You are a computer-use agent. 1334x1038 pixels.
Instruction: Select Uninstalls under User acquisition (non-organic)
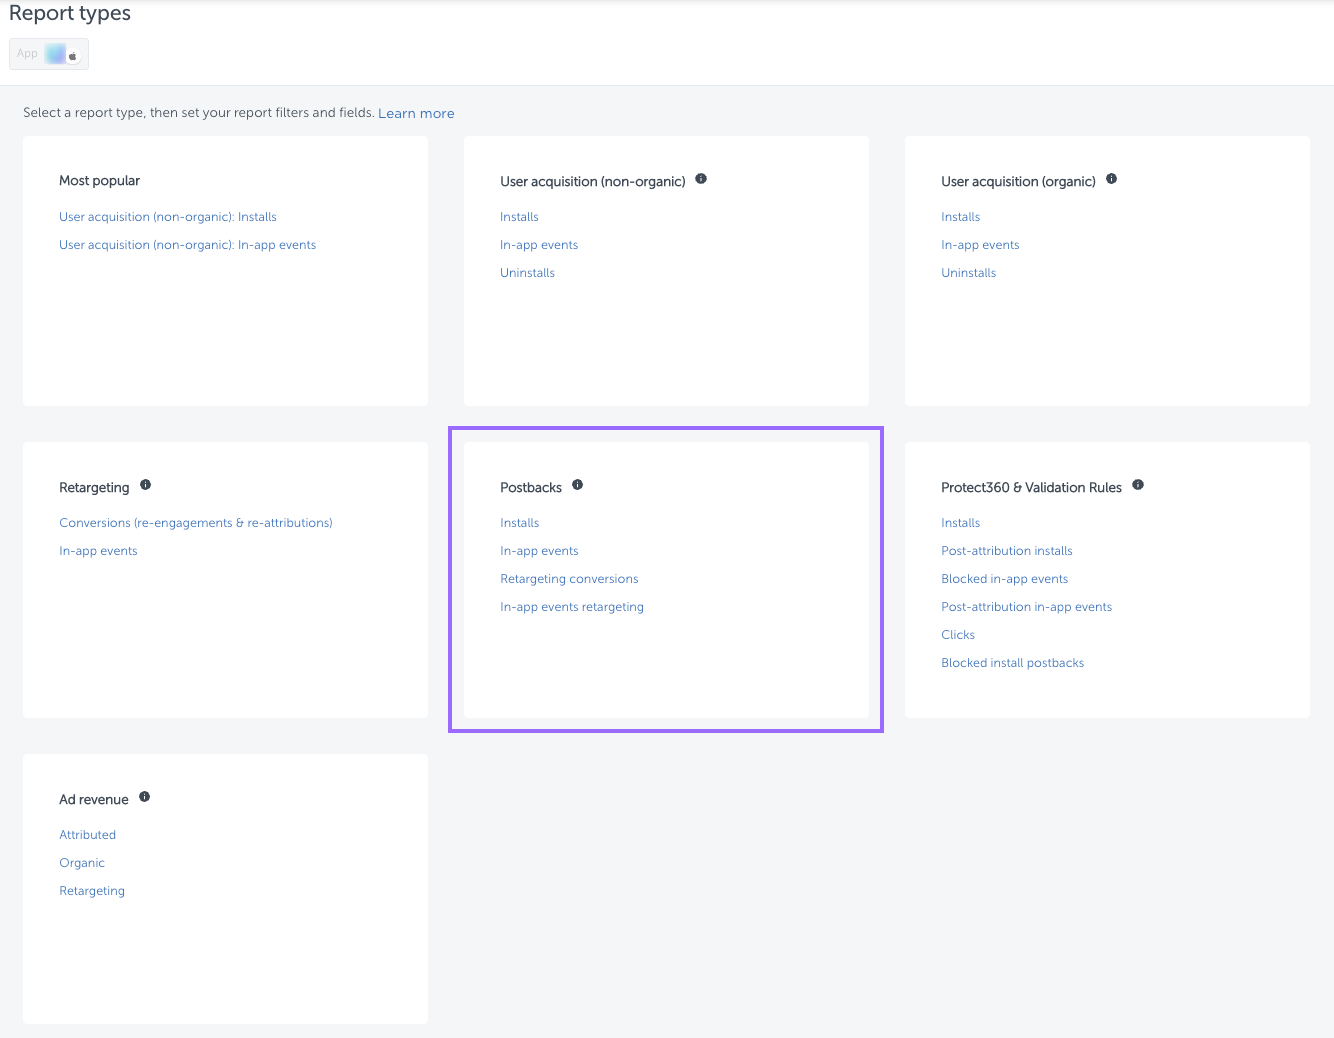click(x=527, y=273)
